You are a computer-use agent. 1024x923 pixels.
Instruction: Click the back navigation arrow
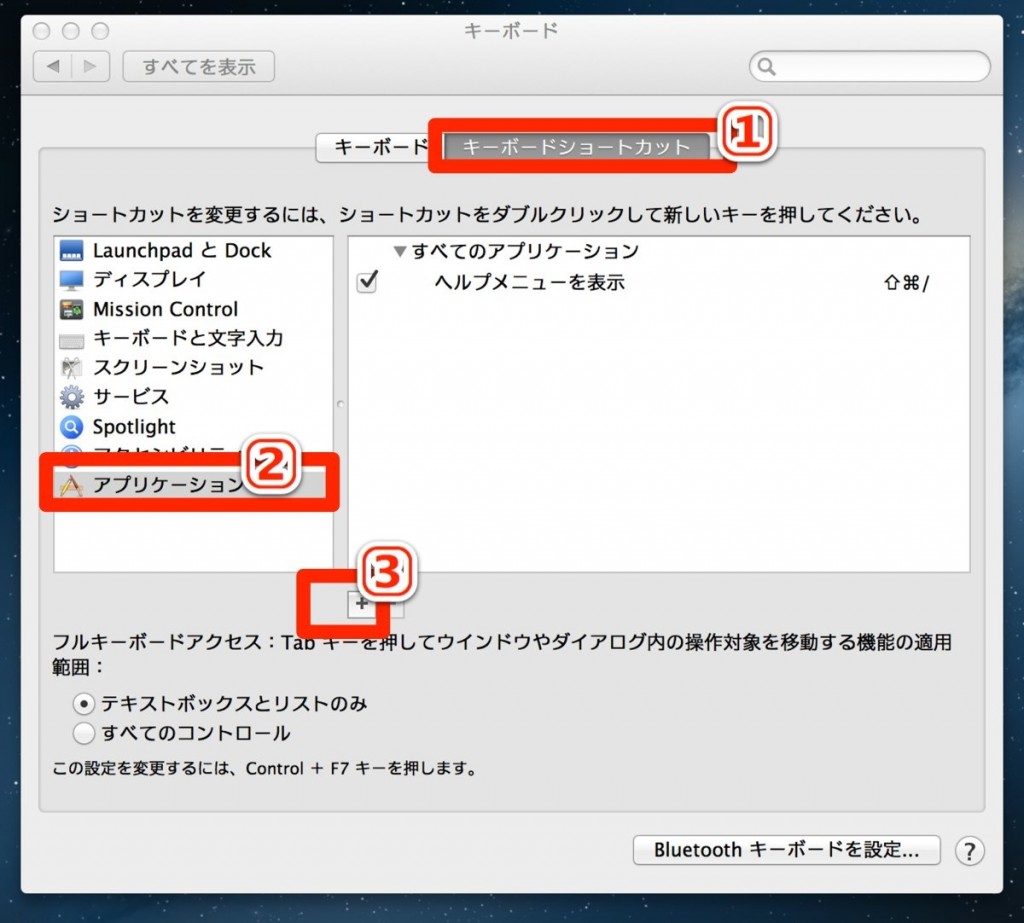point(52,67)
